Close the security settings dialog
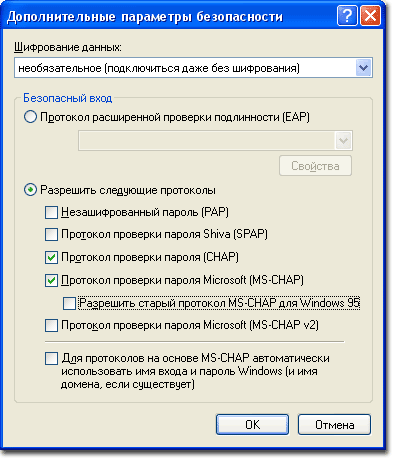Screen dimensions: 400x460 (370, 16)
